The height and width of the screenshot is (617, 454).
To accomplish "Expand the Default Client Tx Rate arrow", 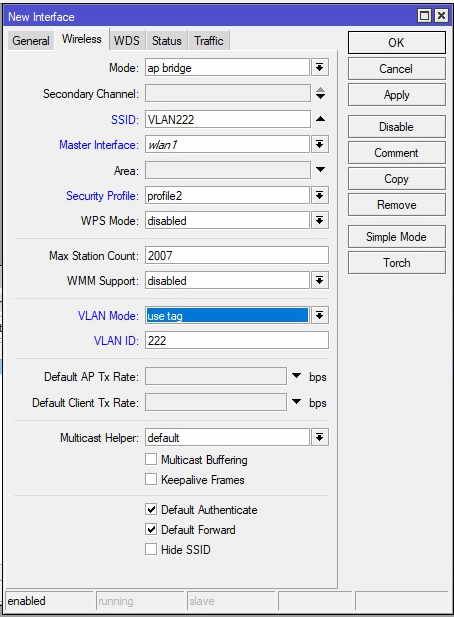I will click(x=297, y=402).
